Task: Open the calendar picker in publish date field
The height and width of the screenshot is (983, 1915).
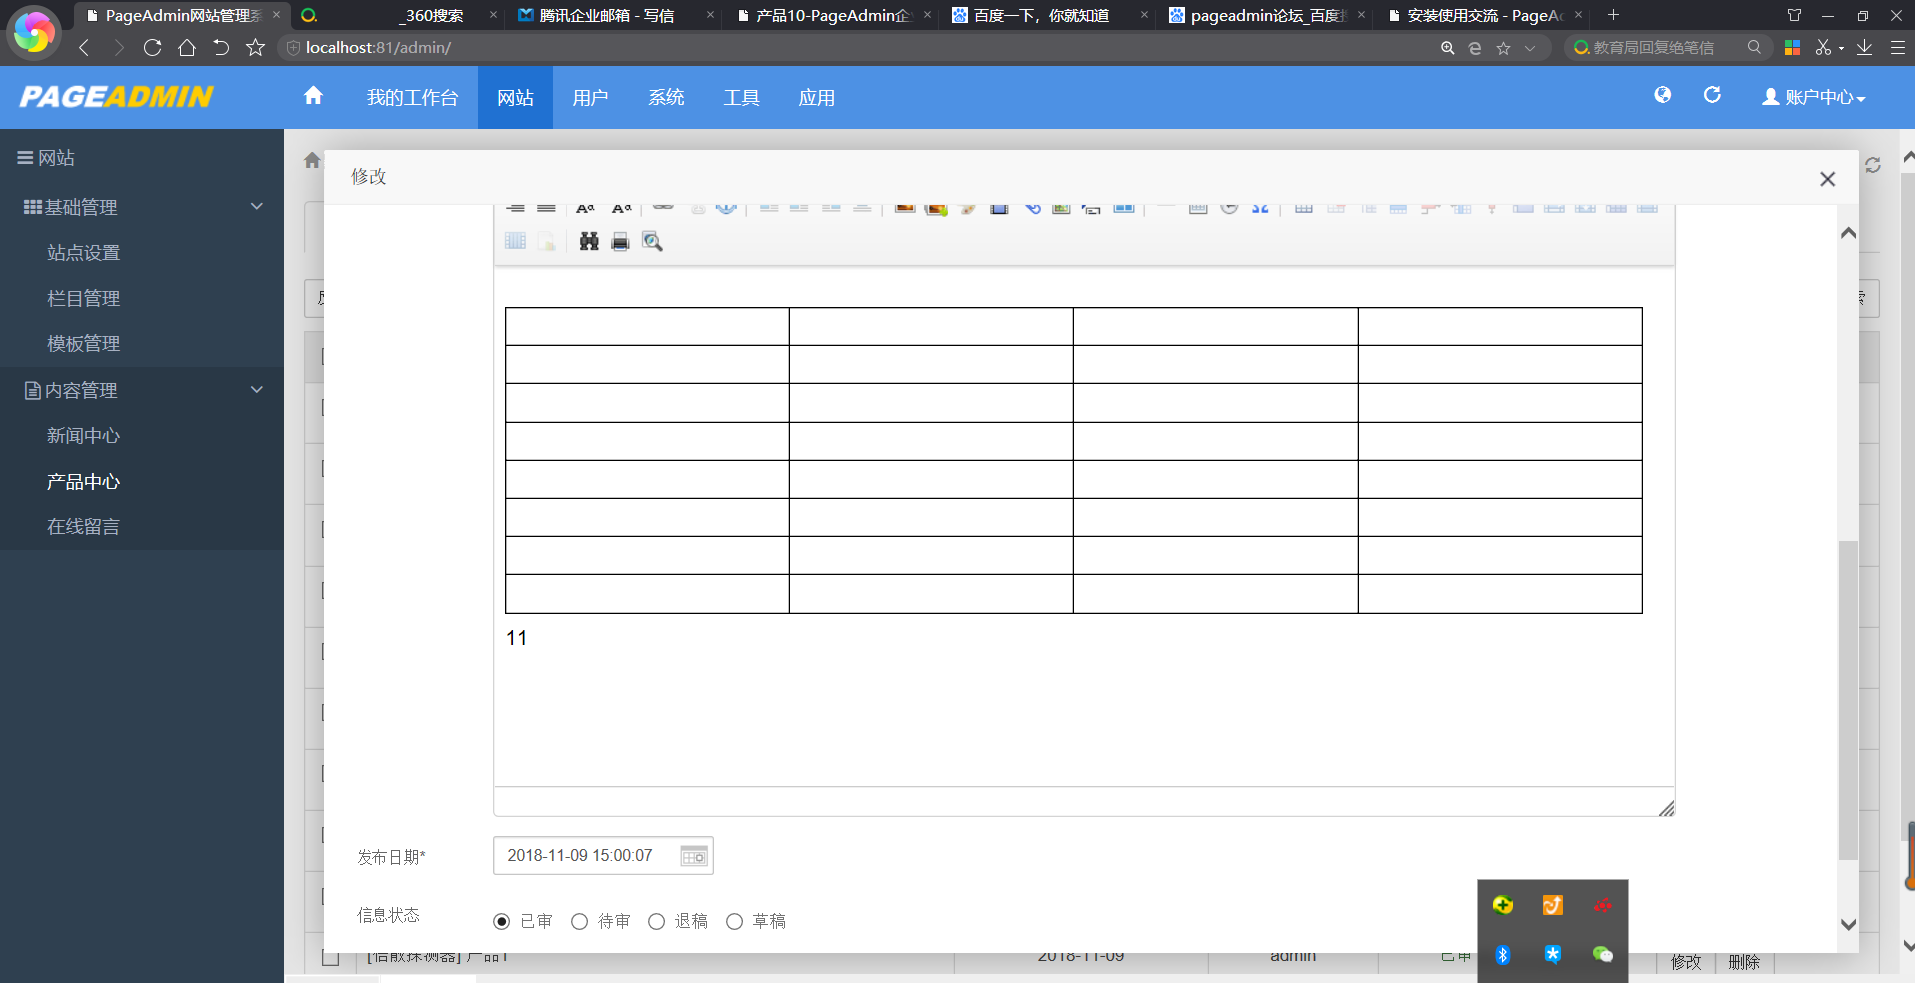Action: (694, 856)
